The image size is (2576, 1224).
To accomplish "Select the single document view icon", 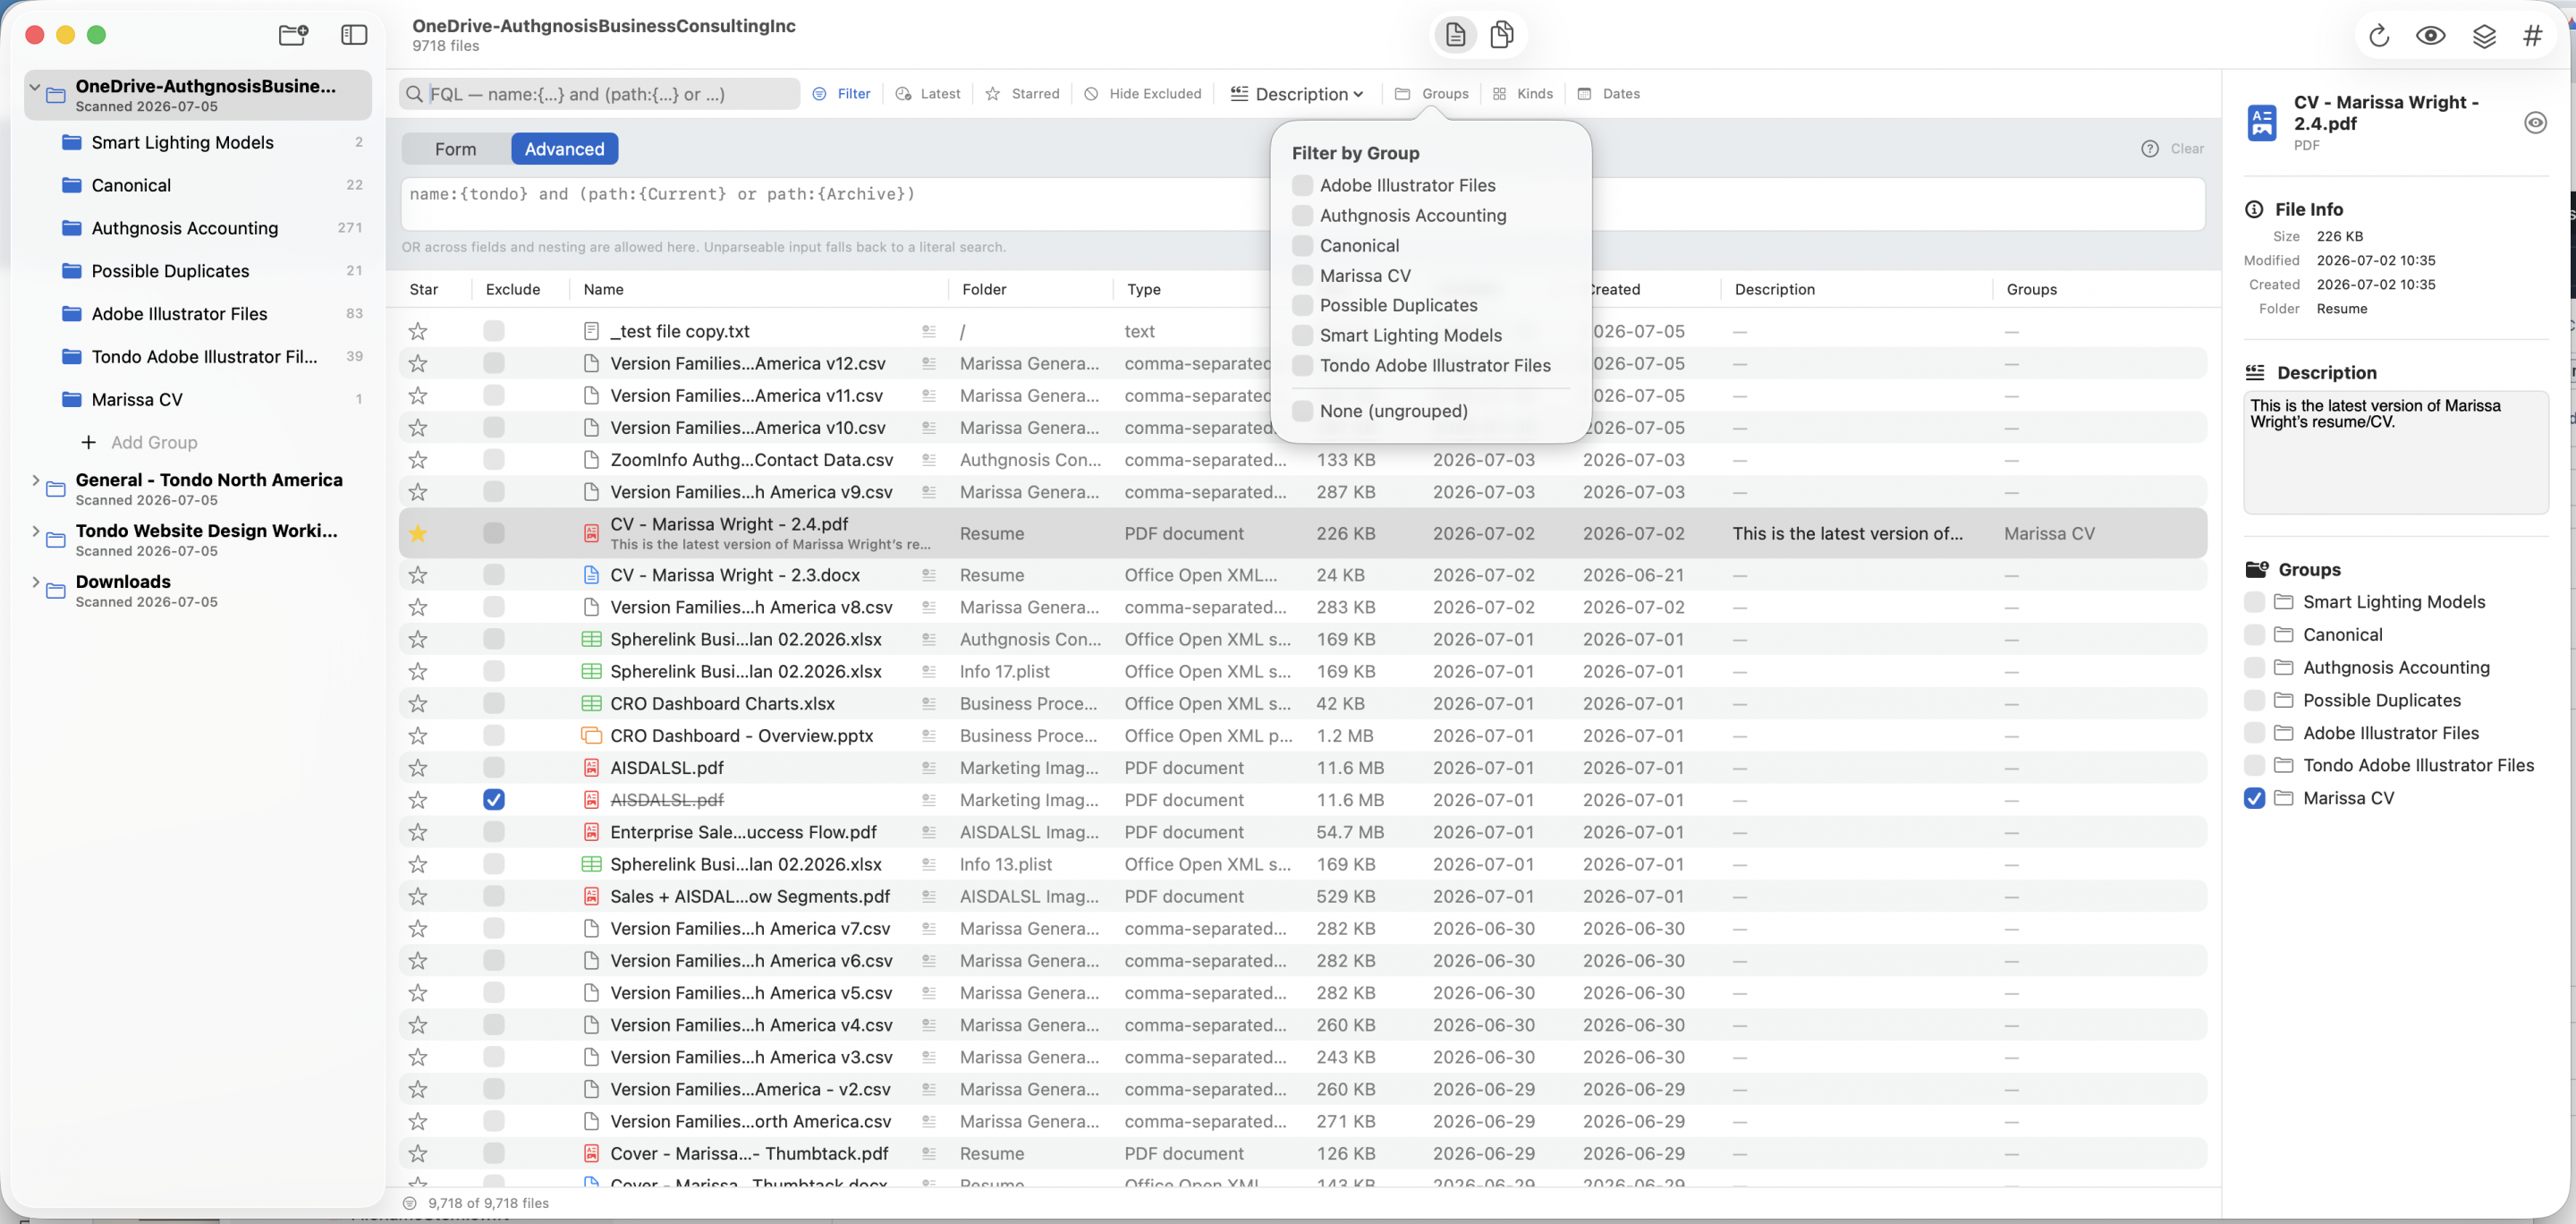I will click(1456, 35).
